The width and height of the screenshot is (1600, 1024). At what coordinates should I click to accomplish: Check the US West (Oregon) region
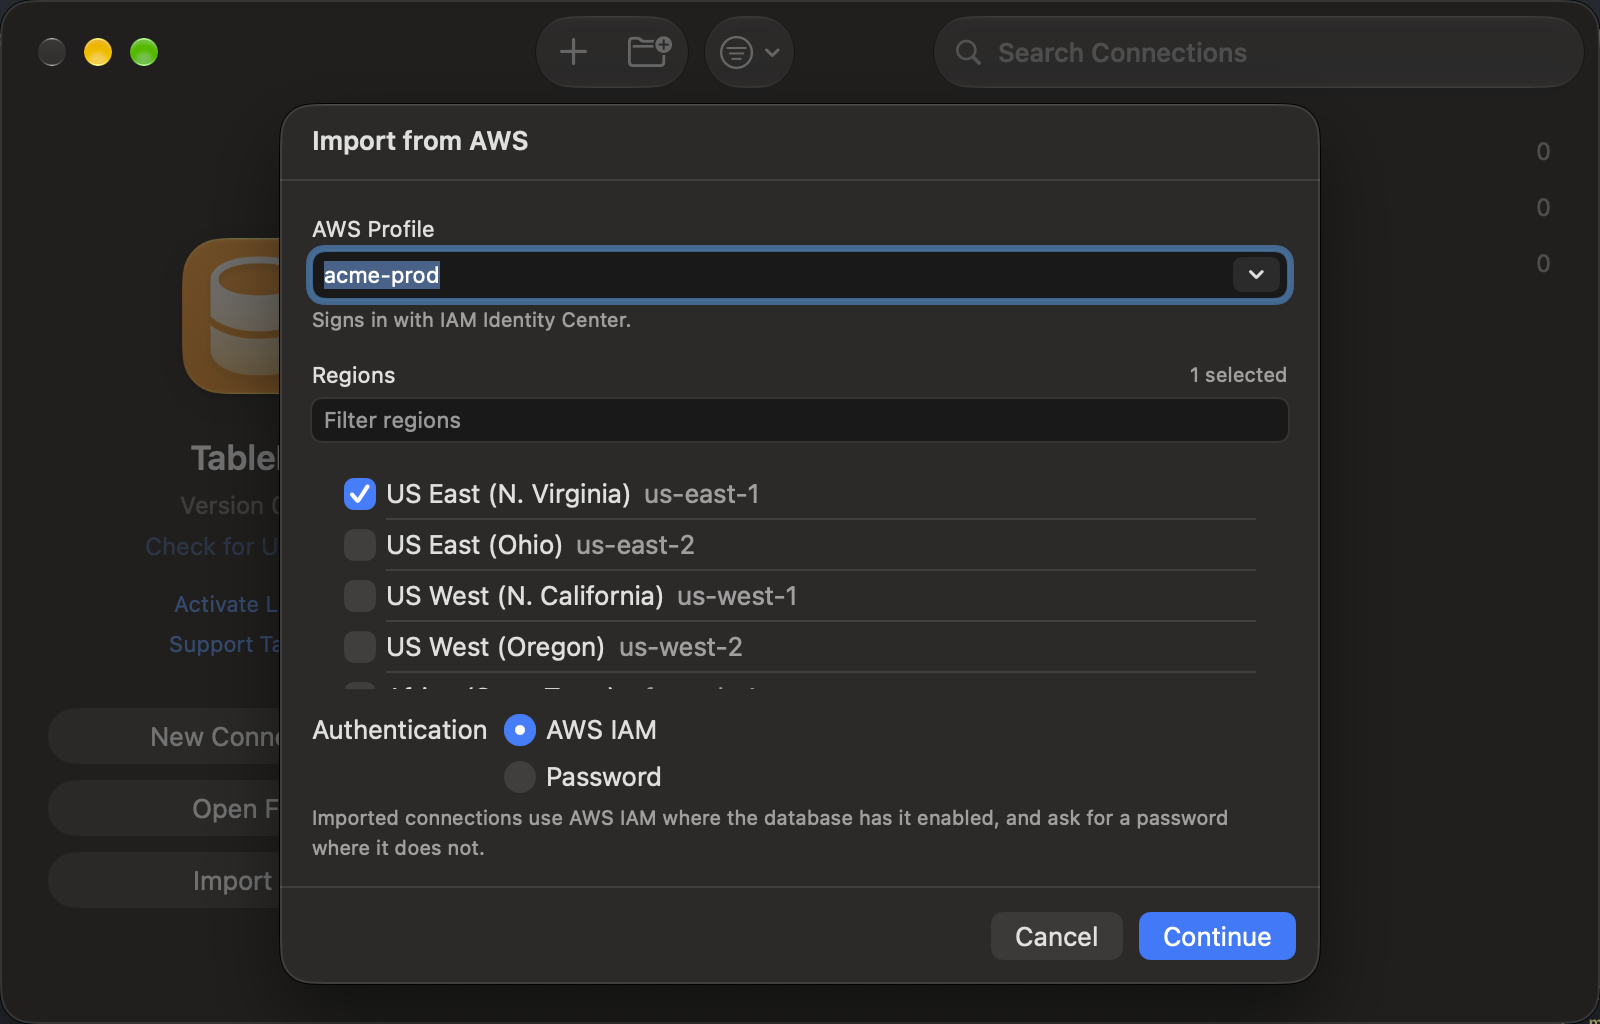pos(360,647)
